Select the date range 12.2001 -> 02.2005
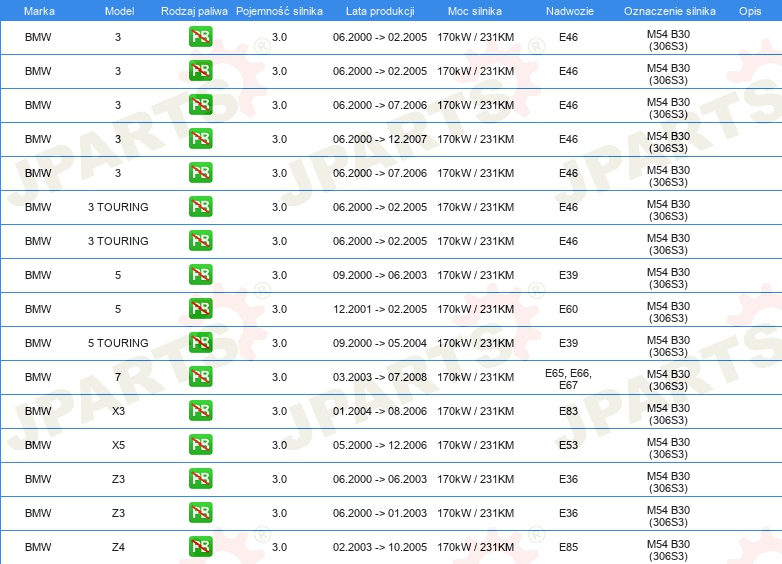The width and height of the screenshot is (782, 564). (380, 309)
